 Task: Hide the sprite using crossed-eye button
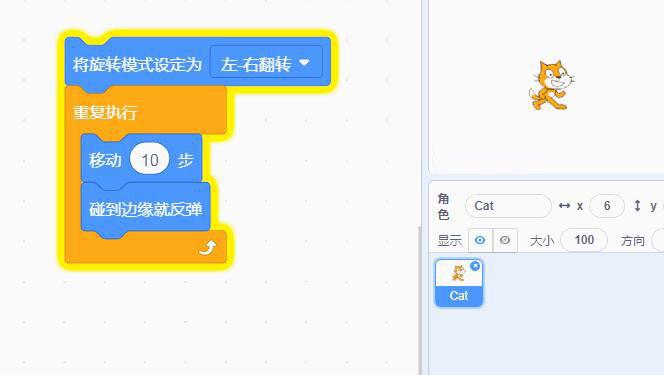[505, 240]
